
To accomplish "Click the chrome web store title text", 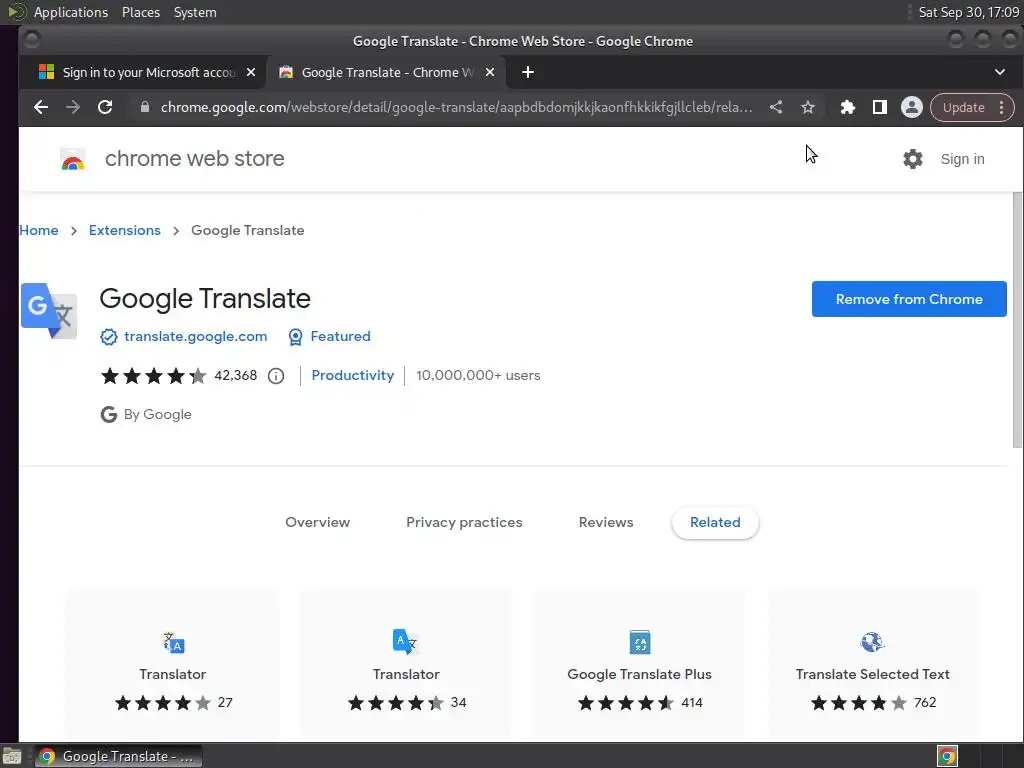I will [195, 159].
